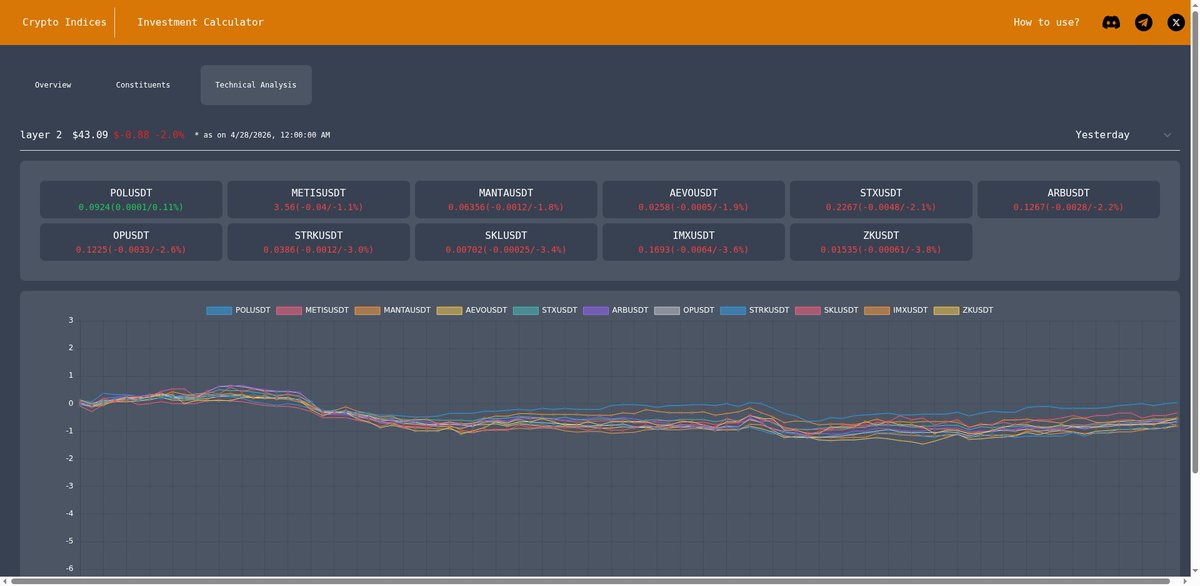Screen dimensions: 1200x586
Task: Click the How to use? link
Action: click(1046, 21)
